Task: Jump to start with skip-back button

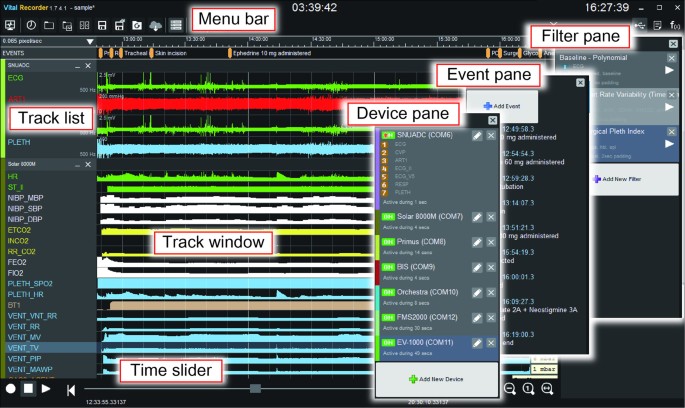Action: [x=71, y=390]
